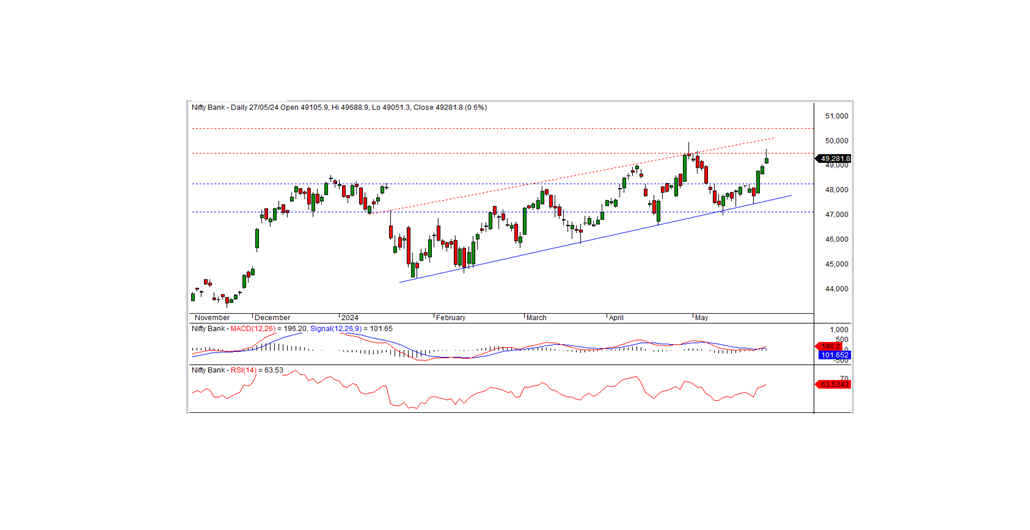This screenshot has width=1030, height=530.
Task: Select the 51,000 price axis label
Action: pos(837,116)
